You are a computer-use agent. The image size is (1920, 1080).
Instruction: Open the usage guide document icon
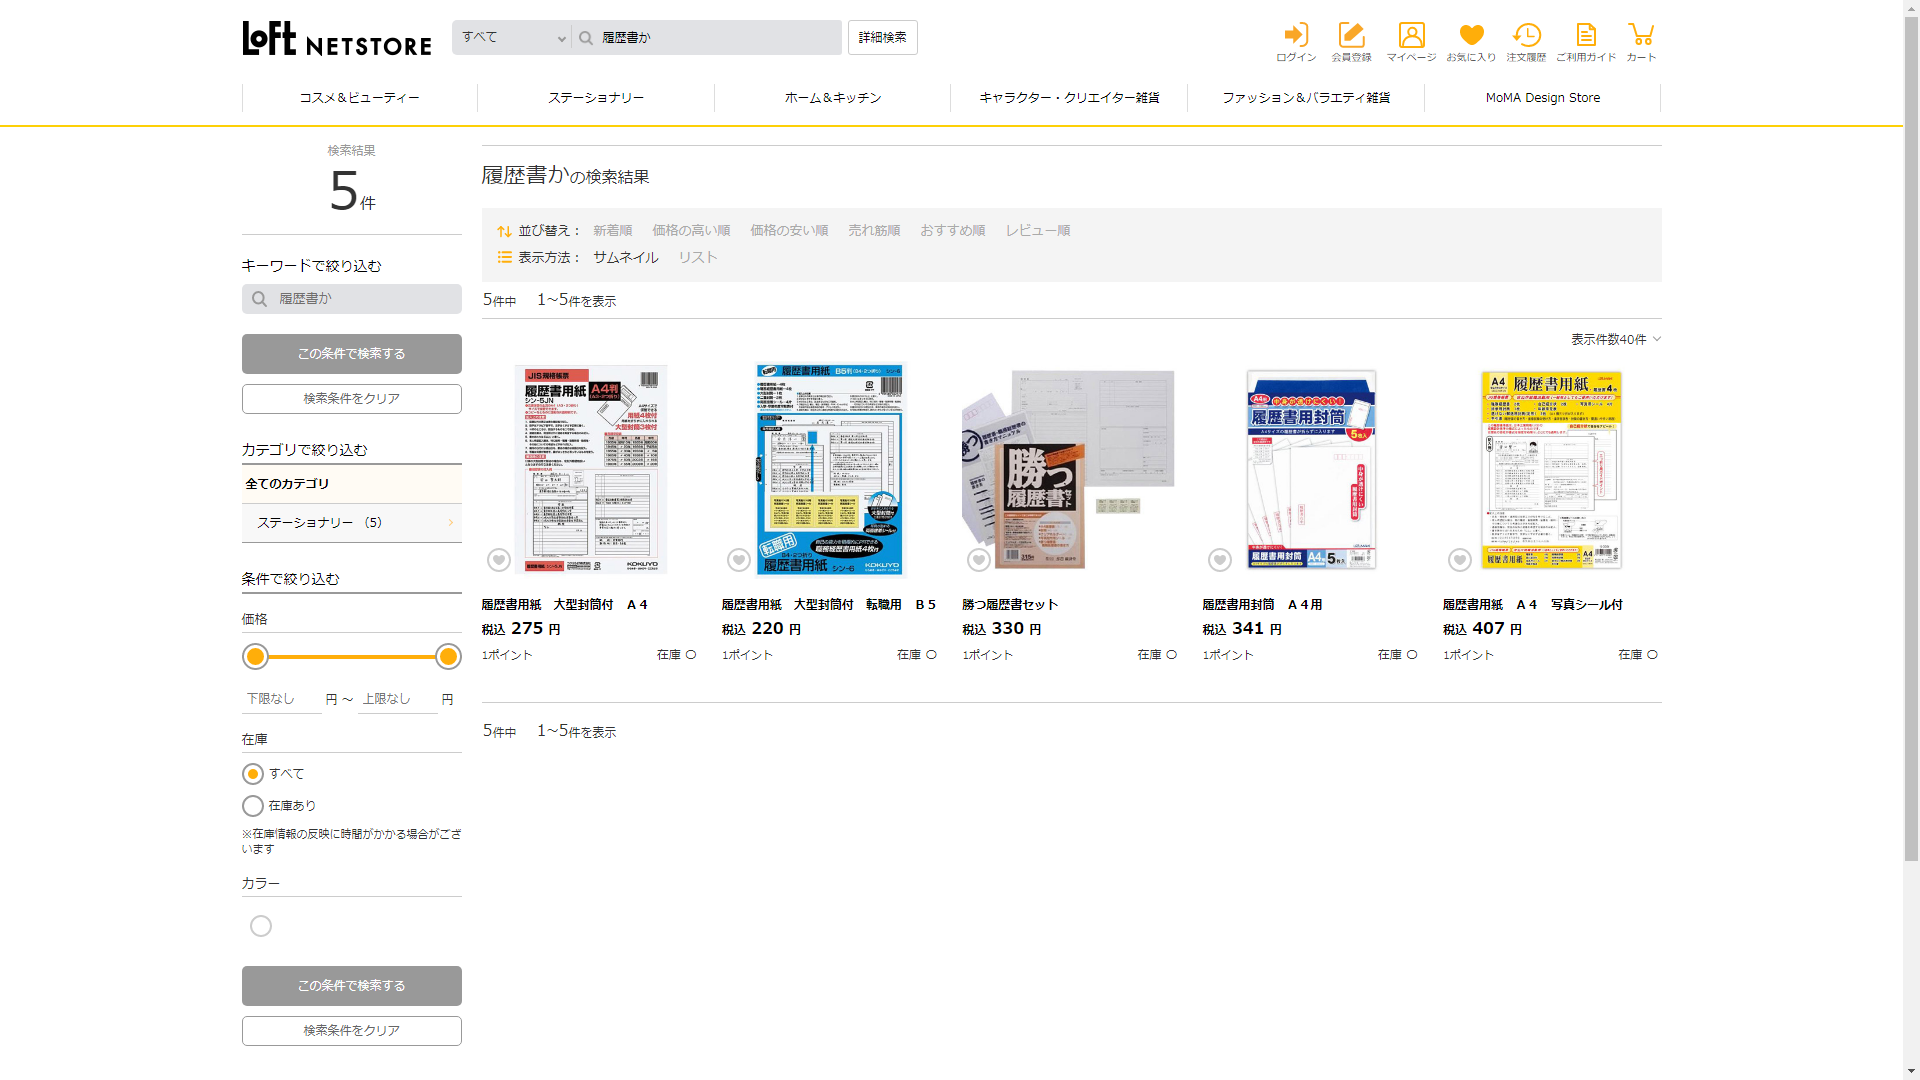click(1586, 36)
